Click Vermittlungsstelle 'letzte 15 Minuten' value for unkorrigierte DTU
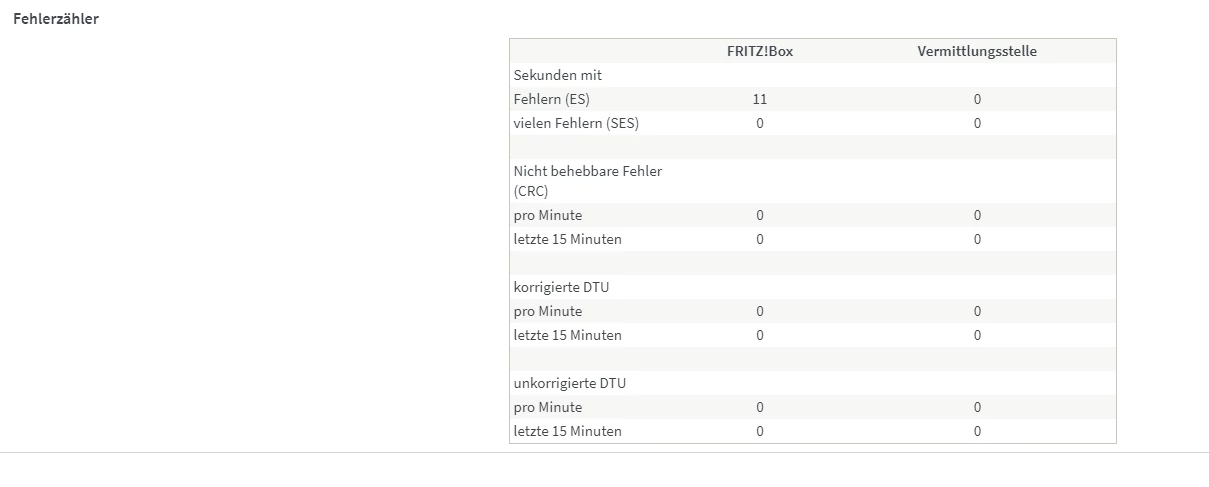Viewport: 1209px width, 487px height. [977, 431]
